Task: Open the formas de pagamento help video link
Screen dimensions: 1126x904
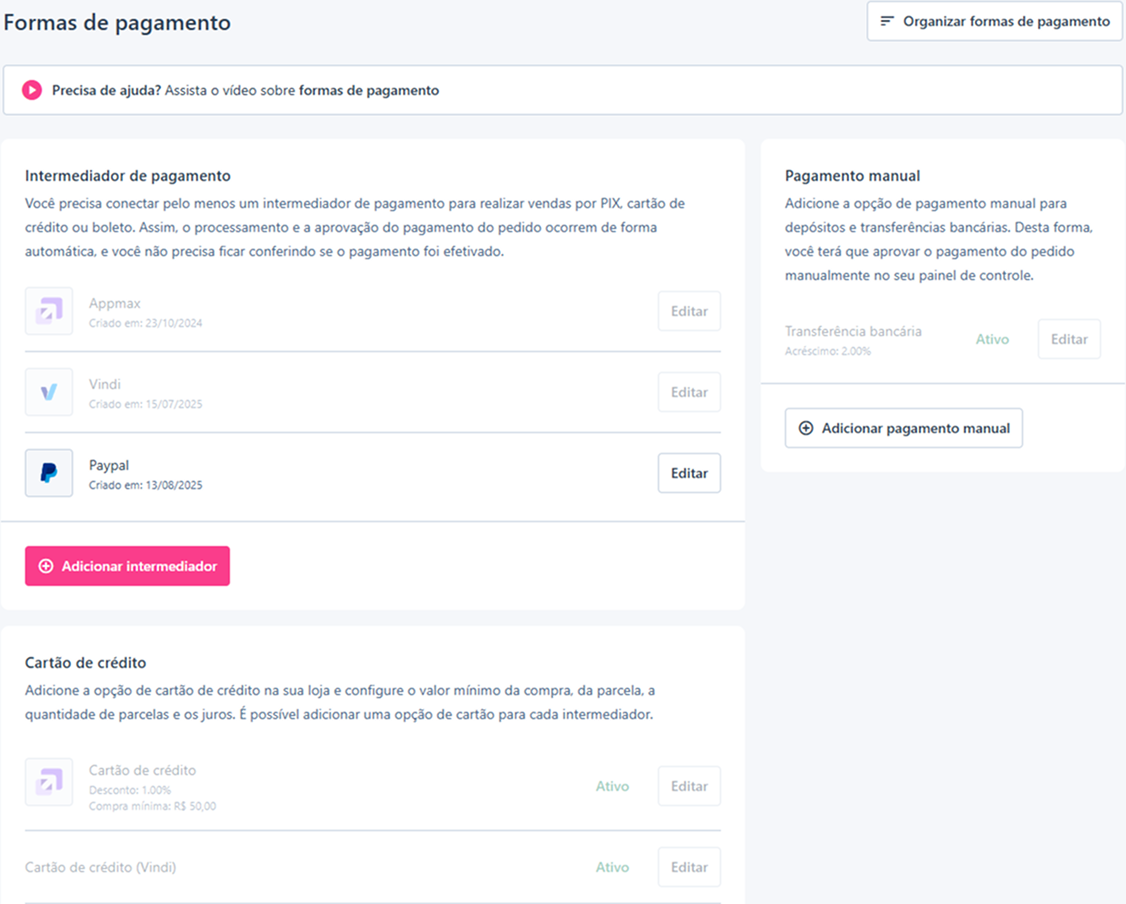Action: (368, 90)
